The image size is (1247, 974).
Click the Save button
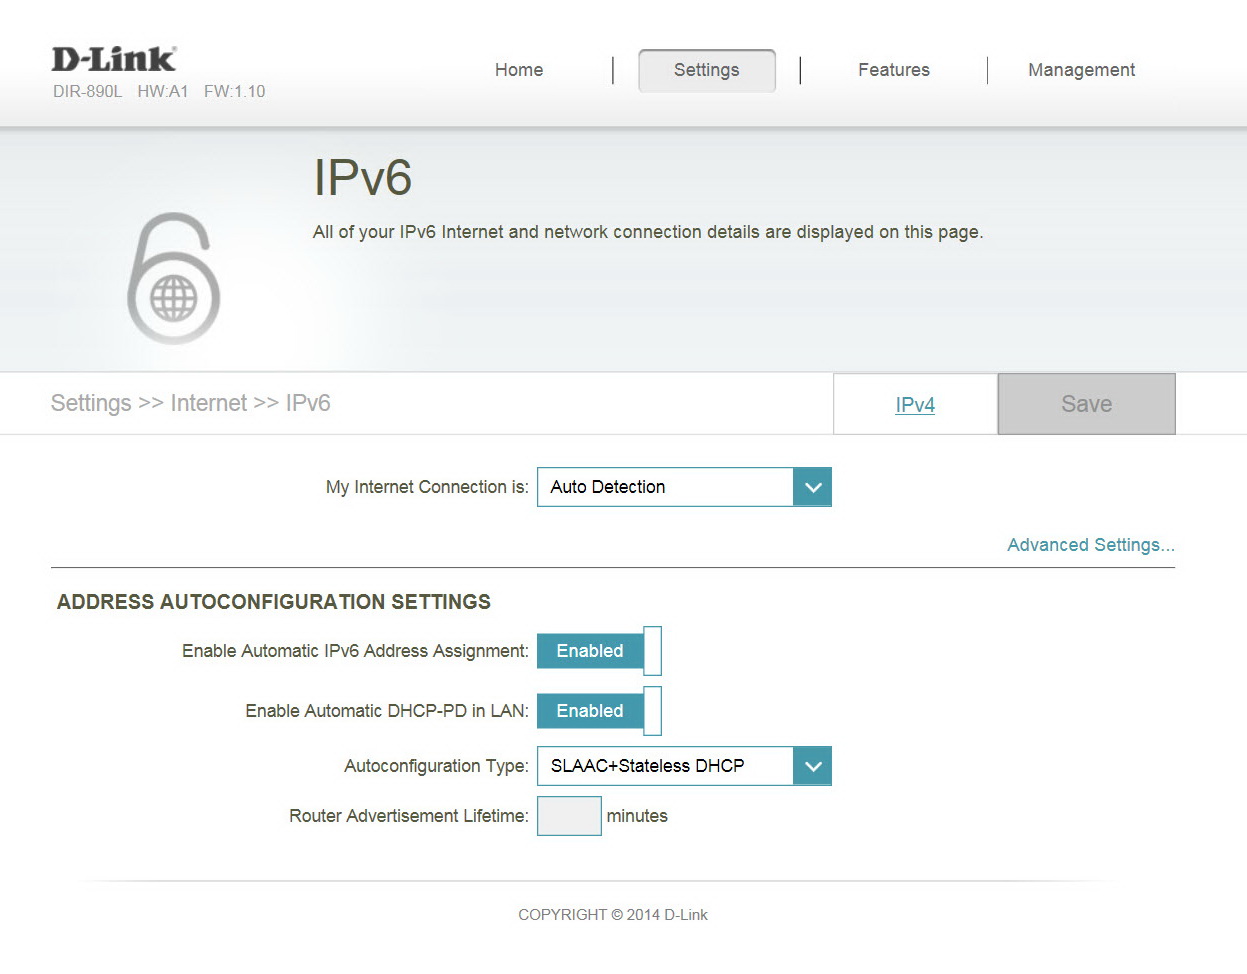(1086, 404)
